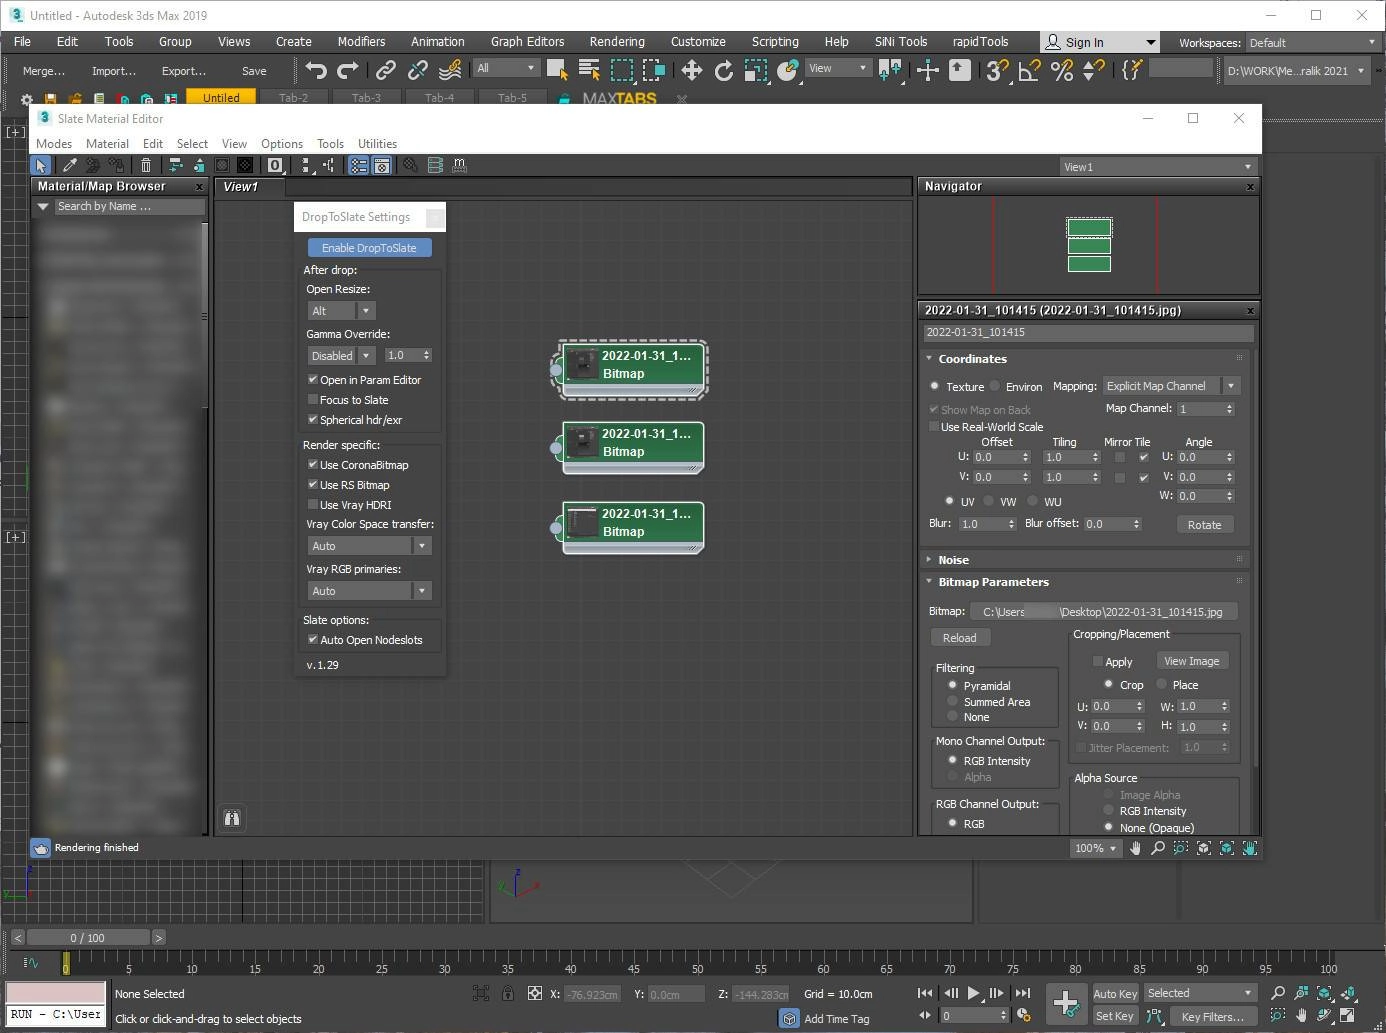Open the Graph Editors menu
This screenshot has width=1386, height=1033.
527,41
